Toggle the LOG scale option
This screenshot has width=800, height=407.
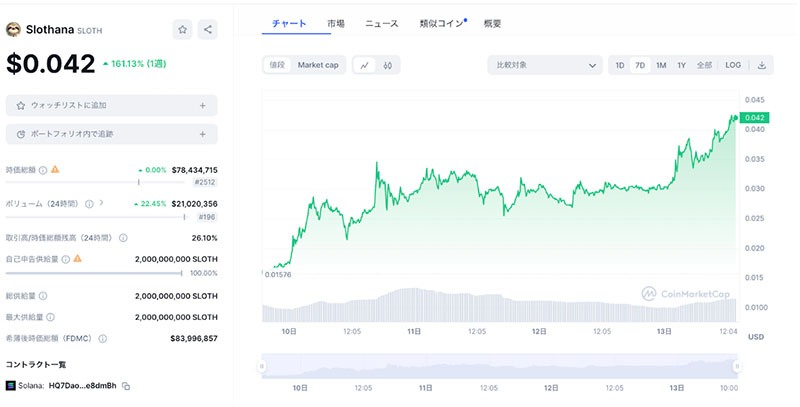pos(733,65)
